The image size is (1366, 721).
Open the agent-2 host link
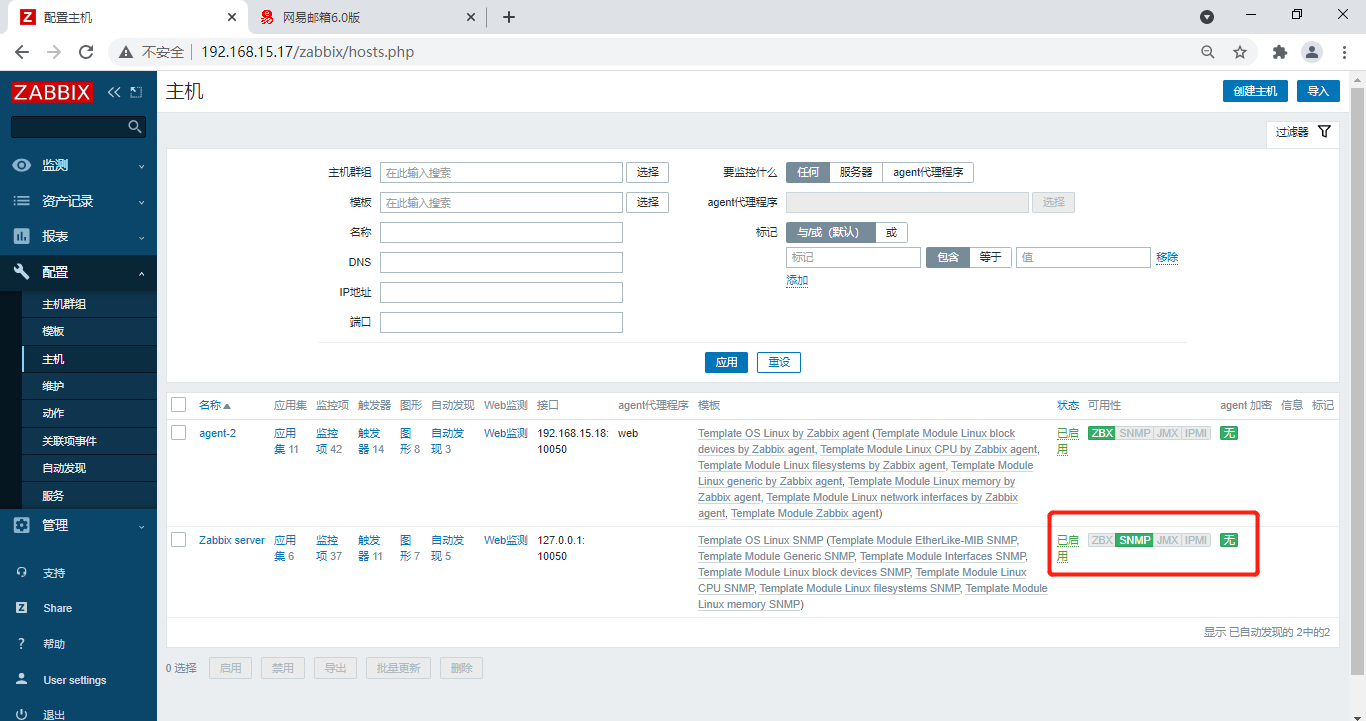(x=217, y=433)
